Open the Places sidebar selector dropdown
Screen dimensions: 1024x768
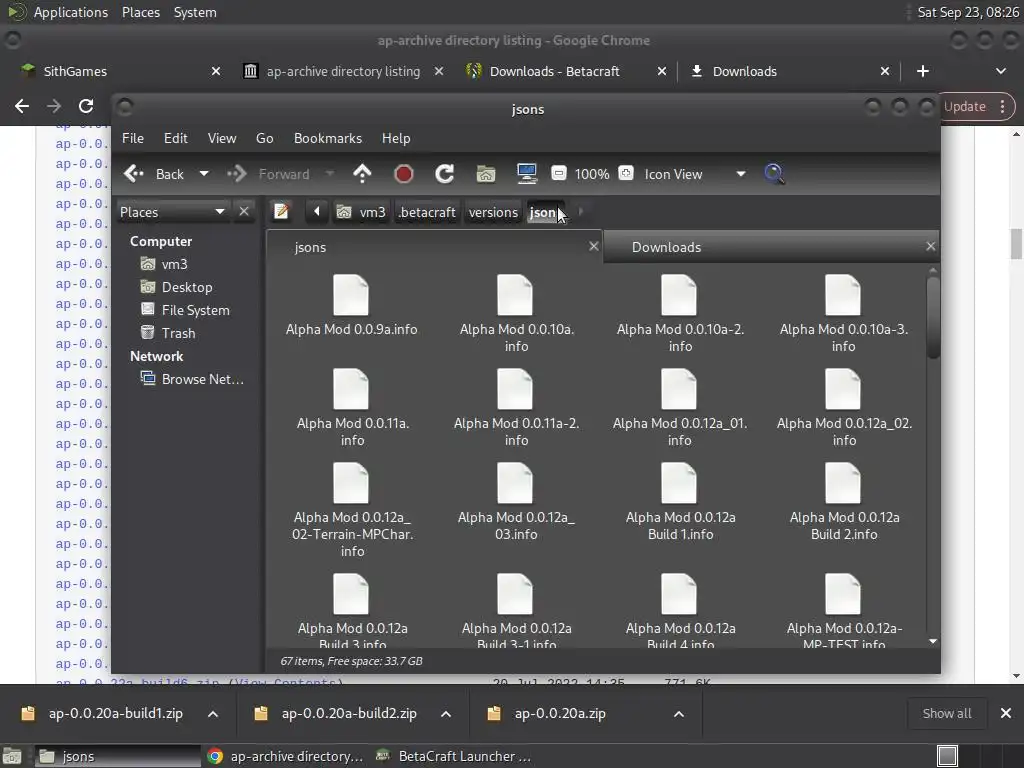tap(172, 212)
